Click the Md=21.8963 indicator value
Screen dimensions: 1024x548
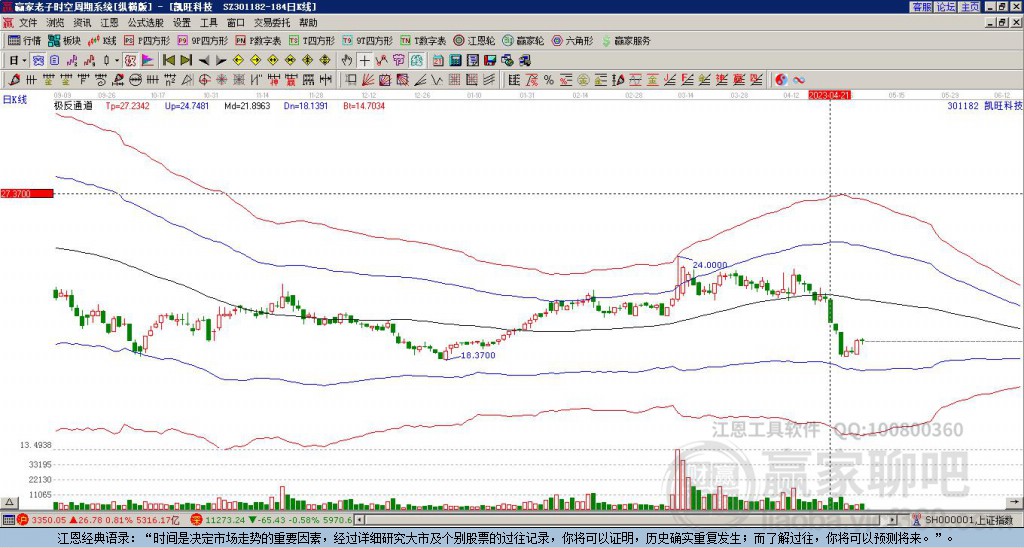click(247, 106)
